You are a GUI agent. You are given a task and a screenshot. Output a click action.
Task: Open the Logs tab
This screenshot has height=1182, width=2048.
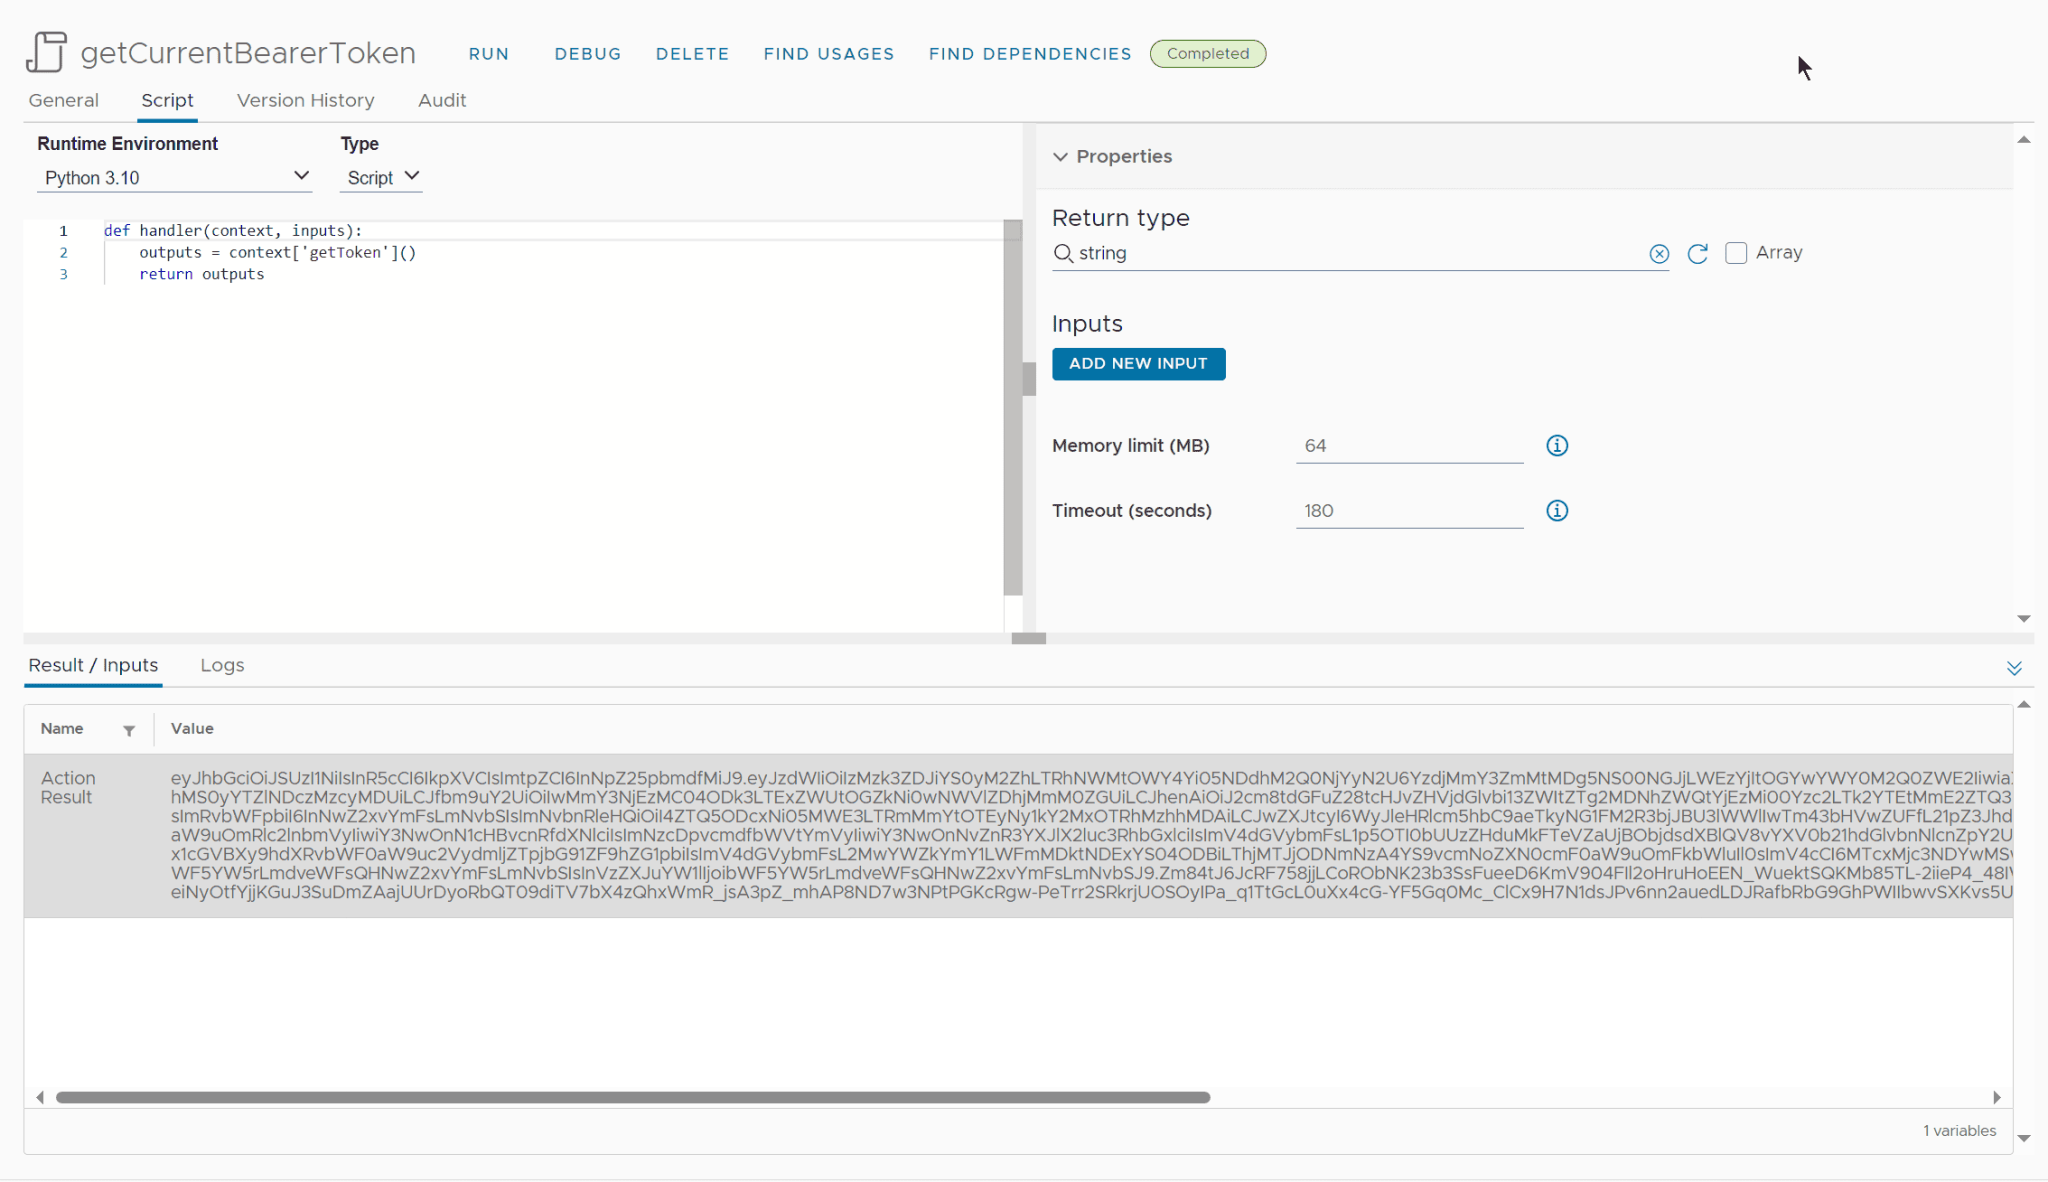tap(222, 665)
